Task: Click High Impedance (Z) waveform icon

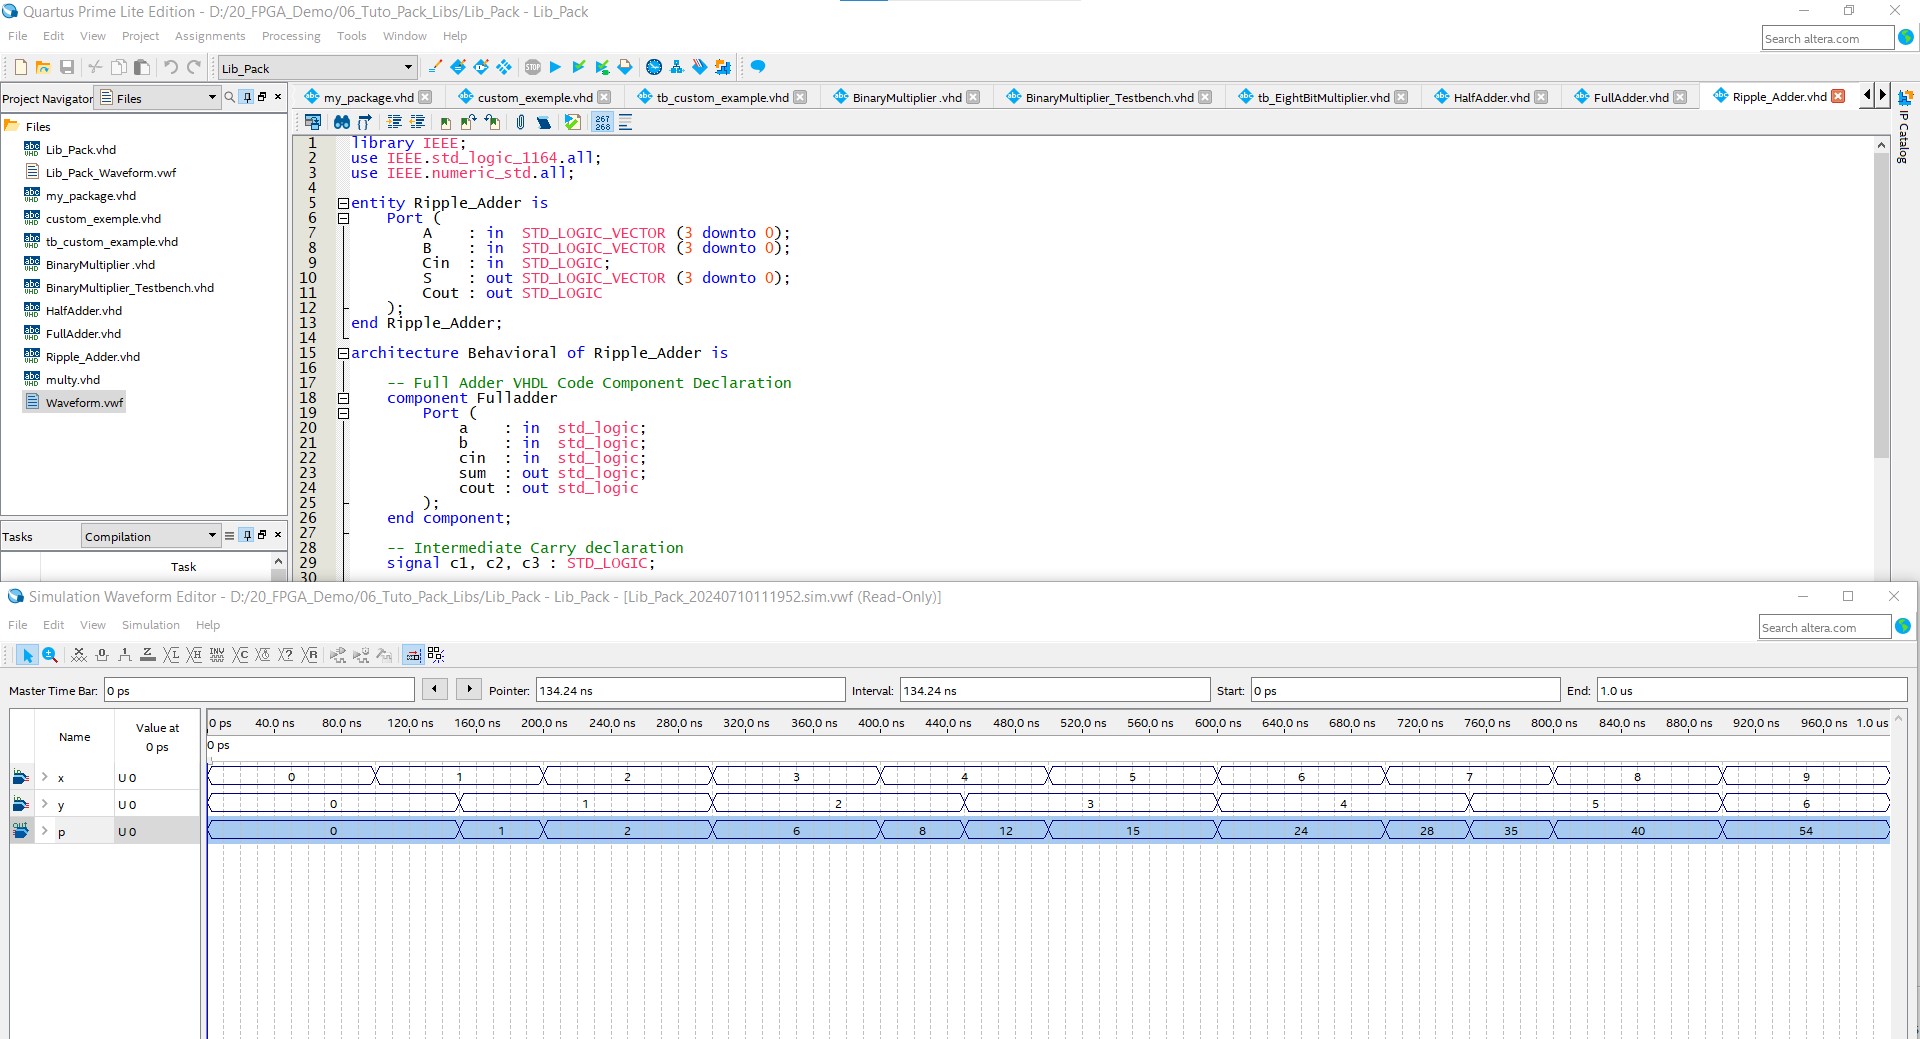Action: coord(148,655)
